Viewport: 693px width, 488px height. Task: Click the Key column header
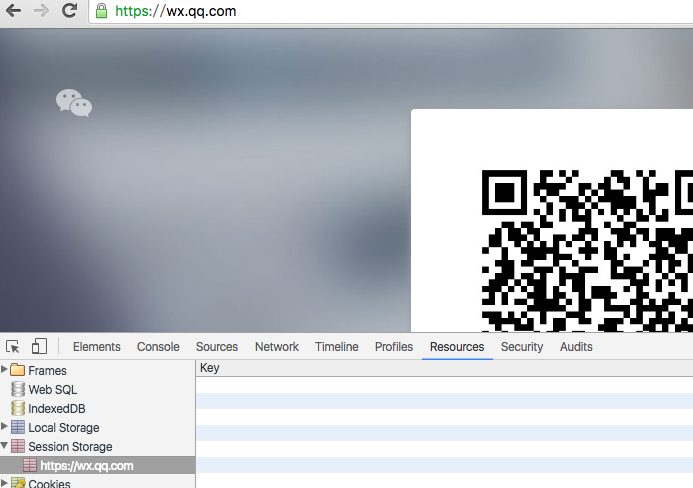(x=444, y=368)
